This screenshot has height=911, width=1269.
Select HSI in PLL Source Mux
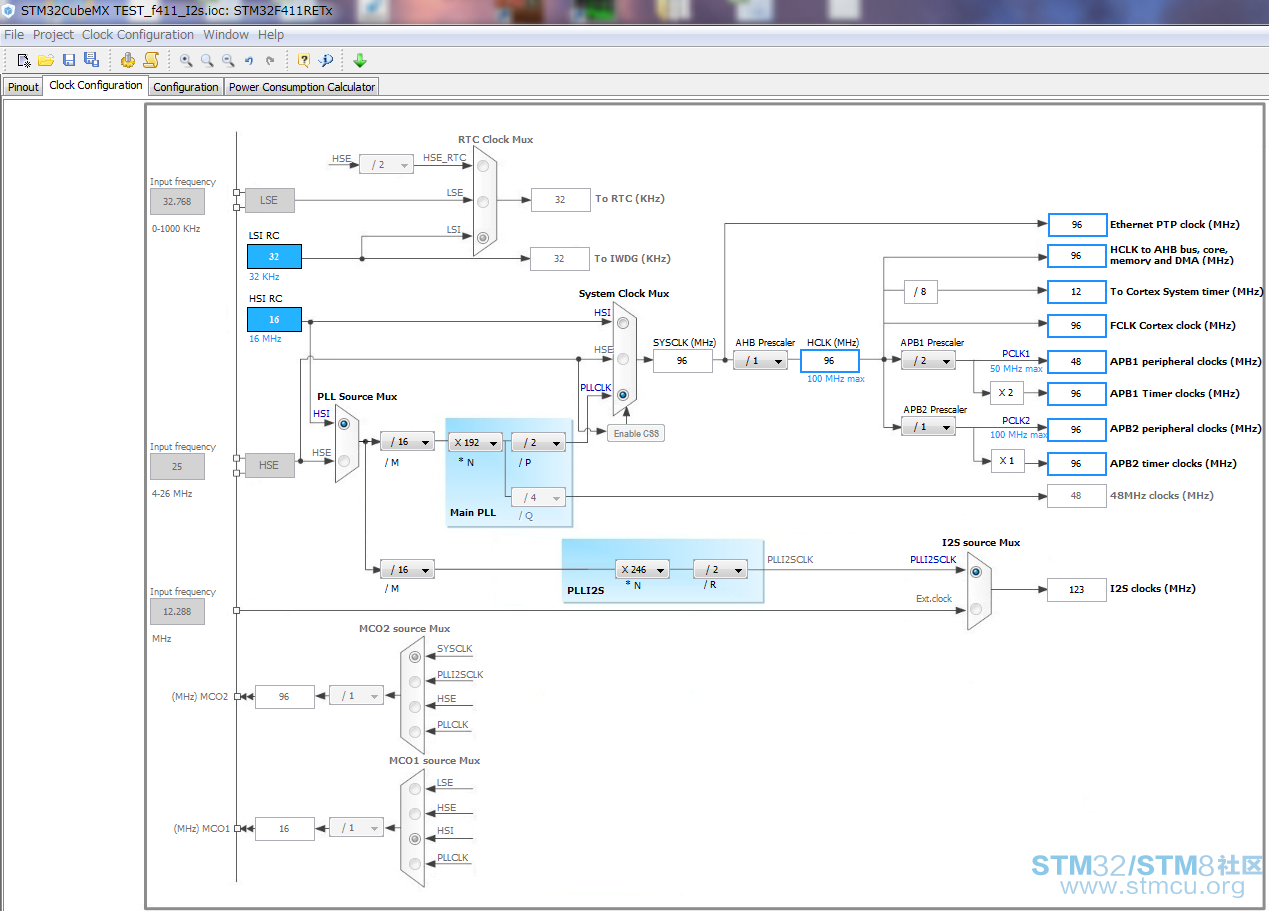(x=344, y=424)
